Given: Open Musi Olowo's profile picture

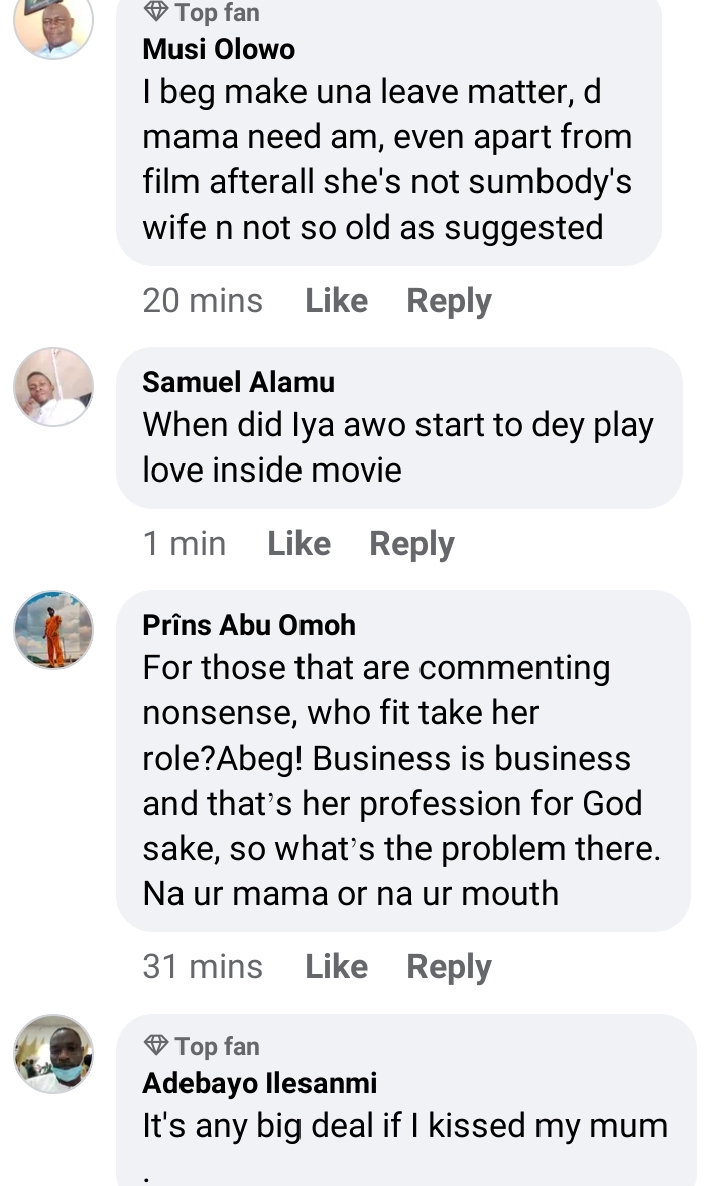Looking at the screenshot, I should coord(53,24).
